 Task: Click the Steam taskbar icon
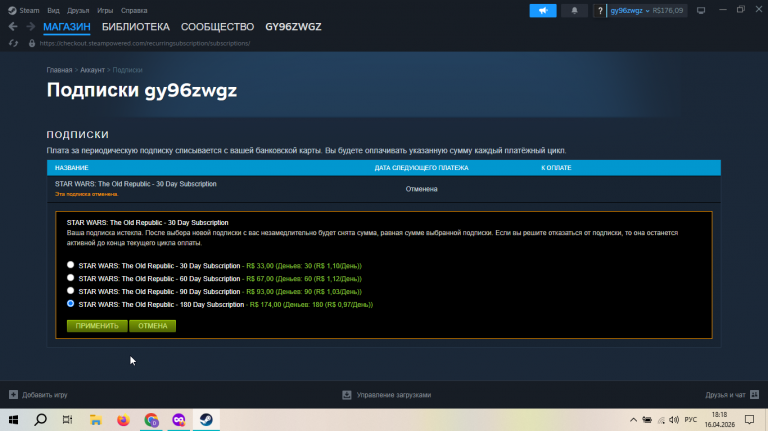(206, 420)
